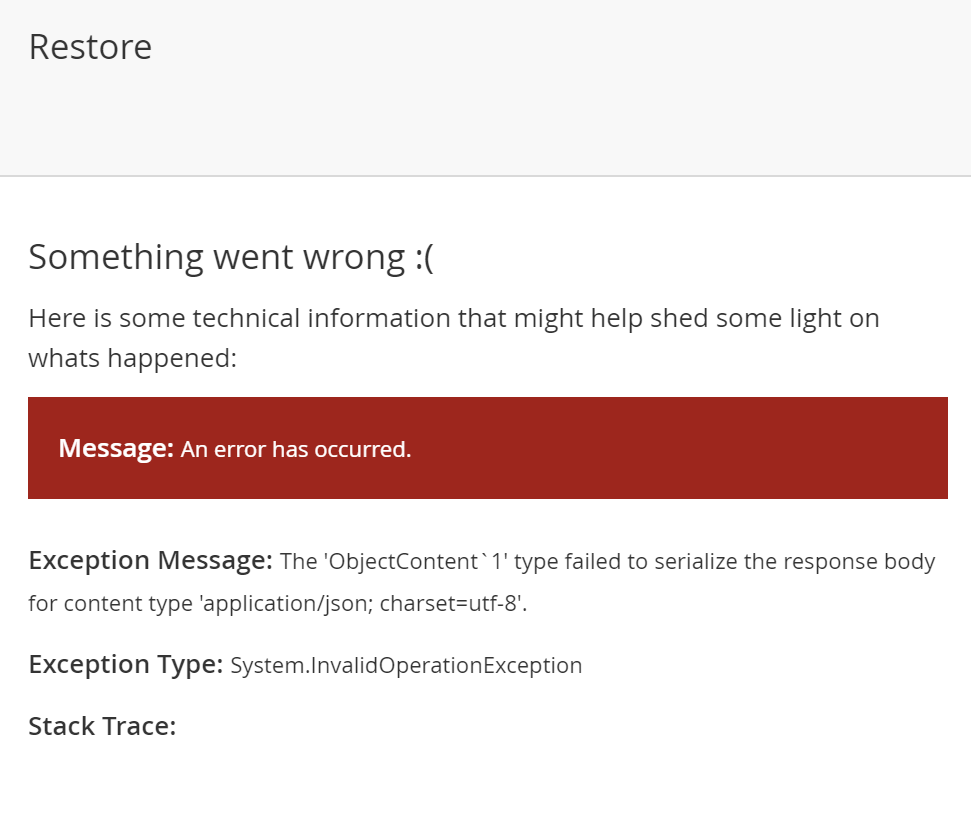
Task: Click the red error message banner
Action: click(x=488, y=448)
